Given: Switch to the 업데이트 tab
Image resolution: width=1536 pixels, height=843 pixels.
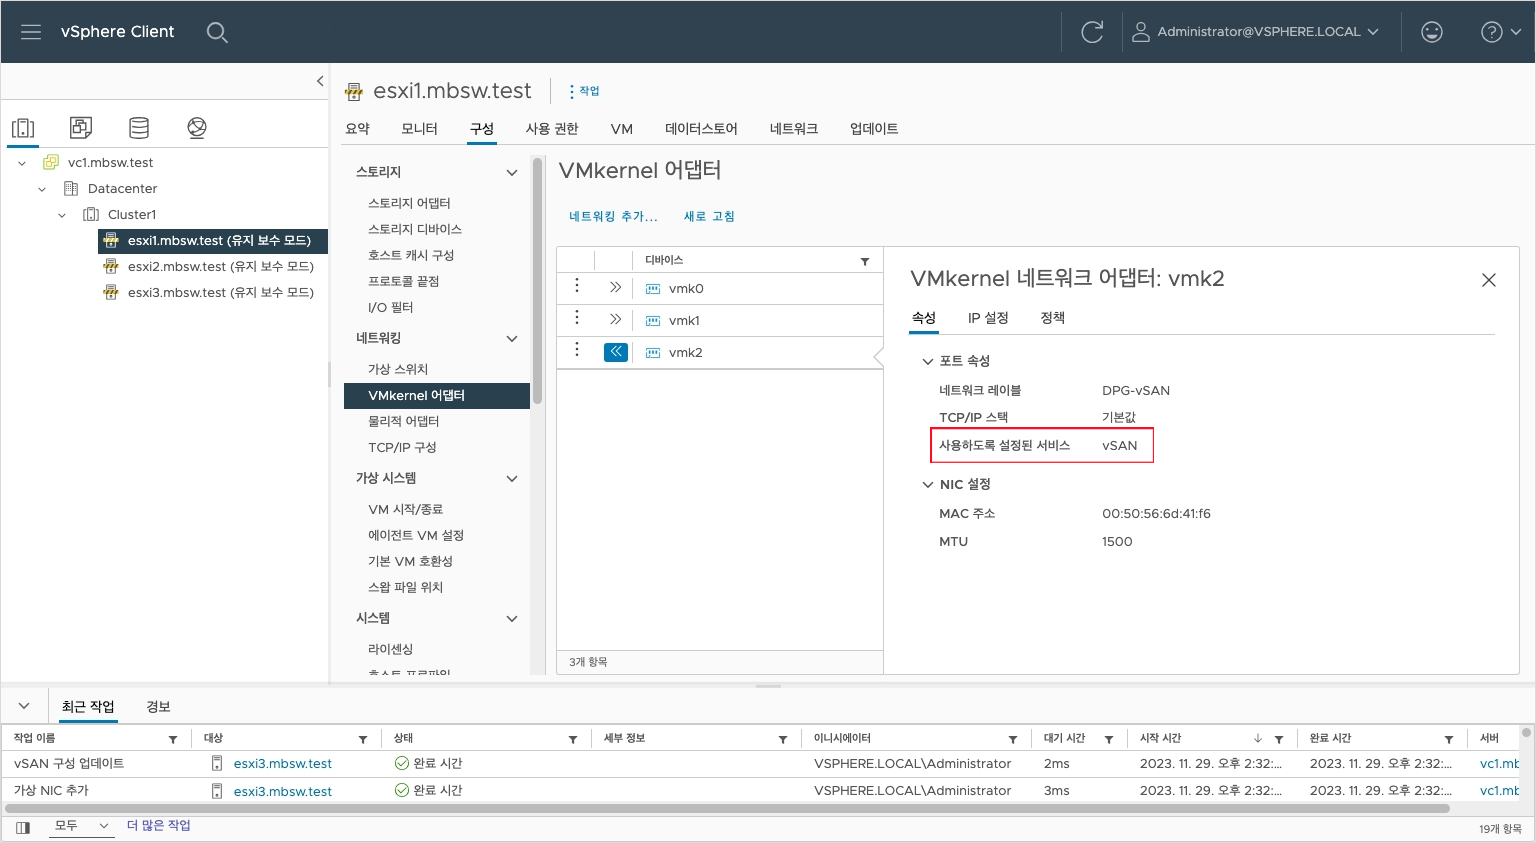Looking at the screenshot, I should tap(874, 129).
